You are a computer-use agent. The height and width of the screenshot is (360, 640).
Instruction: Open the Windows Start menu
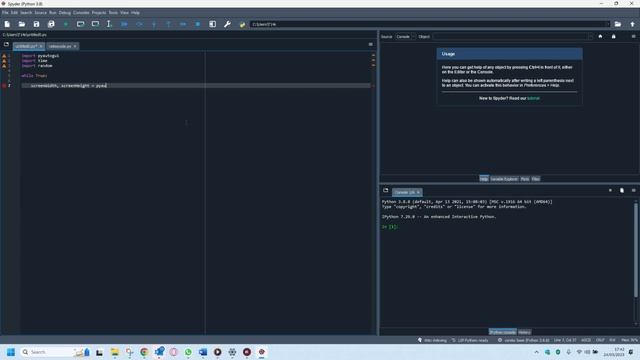coord(11,352)
